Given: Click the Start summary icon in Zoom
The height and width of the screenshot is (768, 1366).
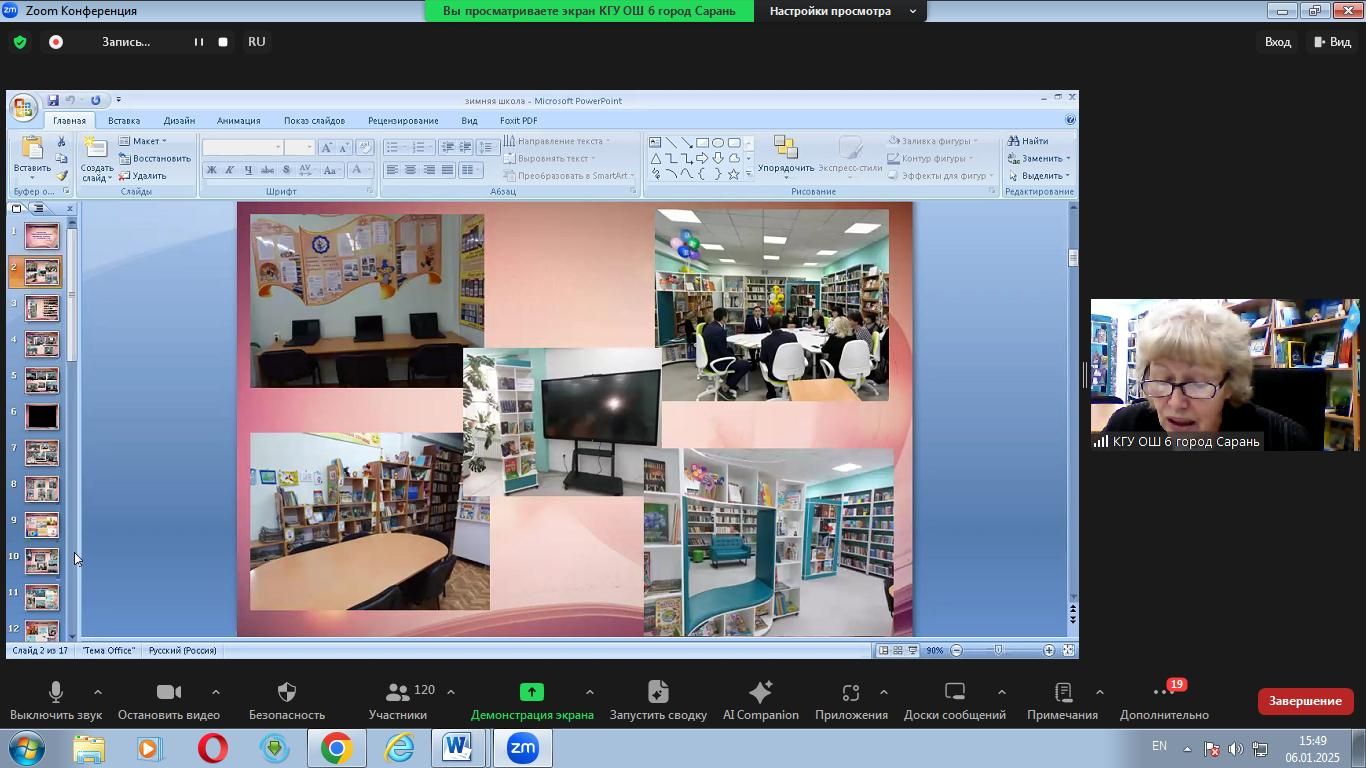Looking at the screenshot, I should click(x=657, y=693).
